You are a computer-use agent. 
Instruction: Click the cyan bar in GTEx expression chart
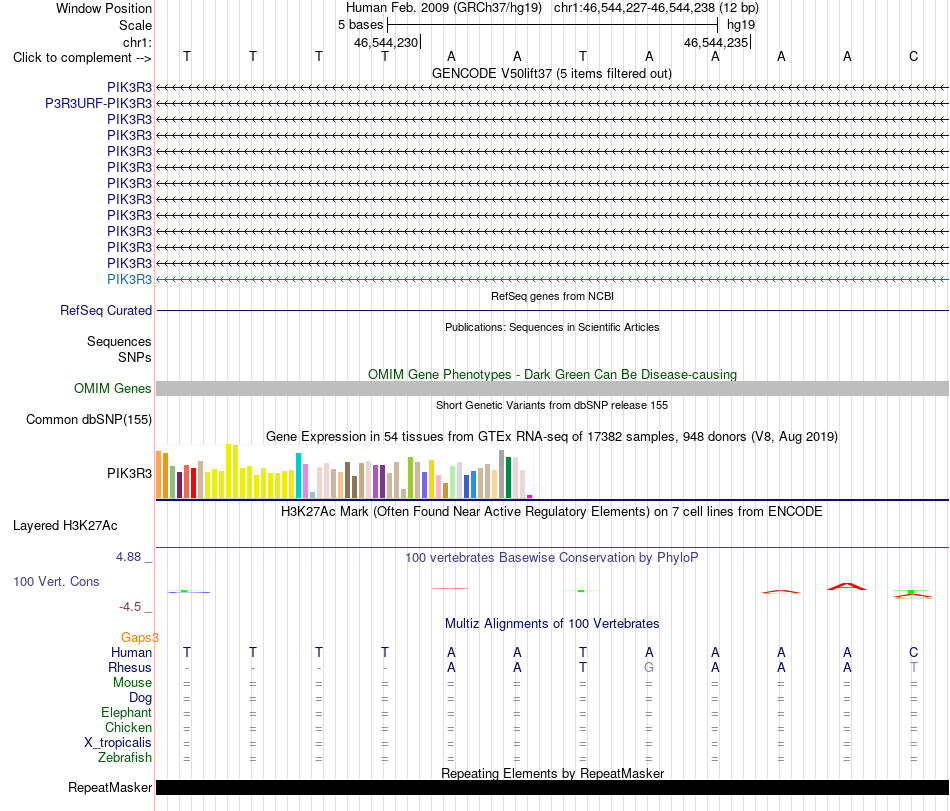298,475
